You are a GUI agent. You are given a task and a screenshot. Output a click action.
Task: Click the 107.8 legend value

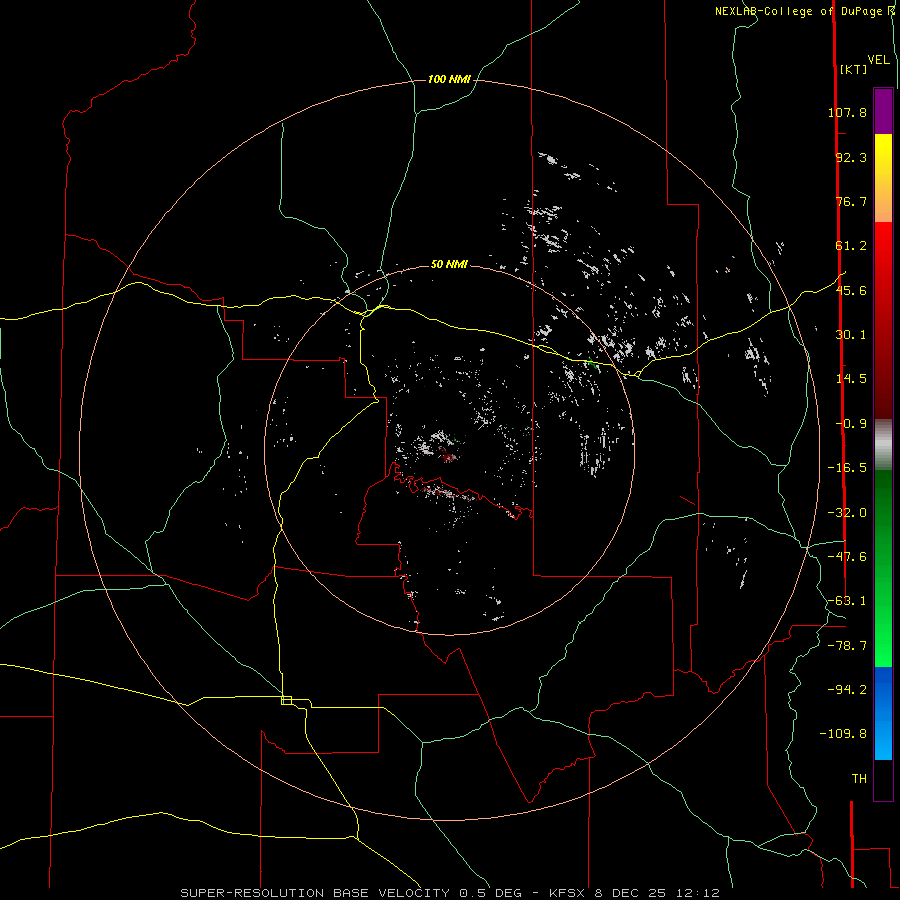[x=847, y=112]
